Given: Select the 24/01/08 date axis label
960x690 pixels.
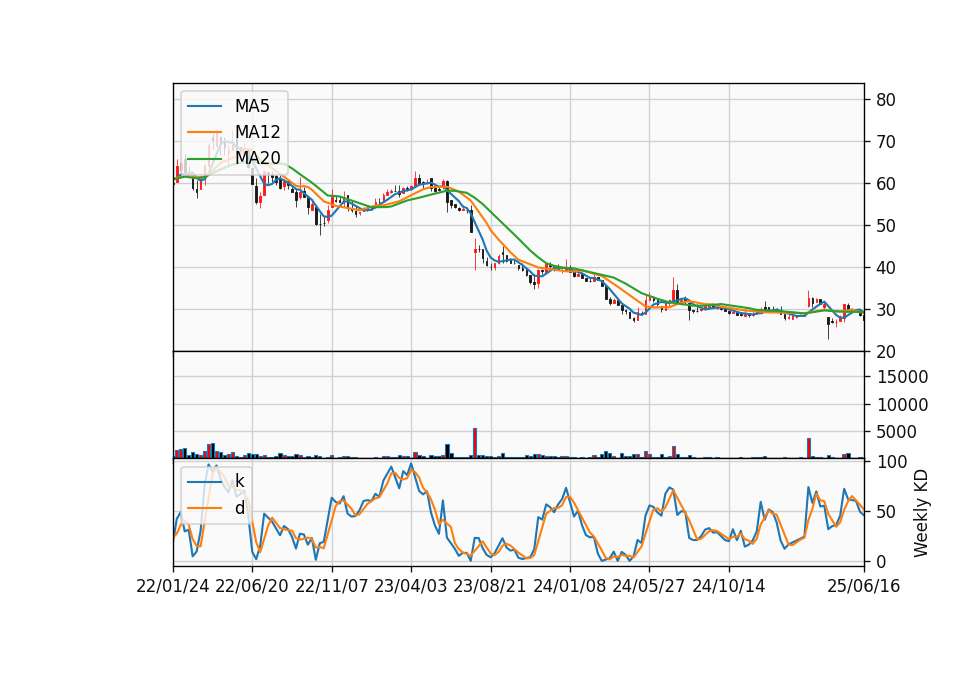Looking at the screenshot, I should 569,586.
